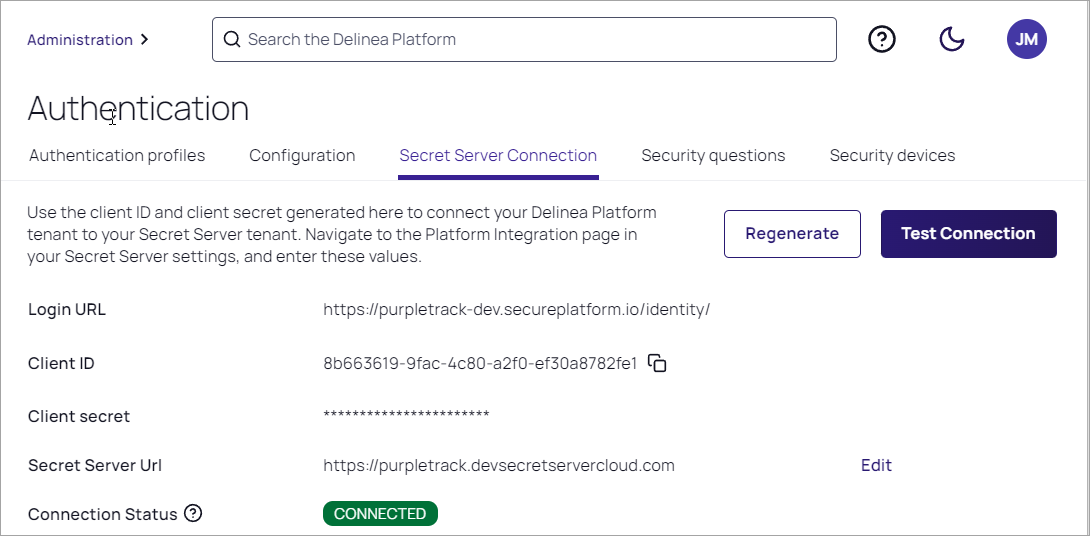Copy the Client ID to clipboard
This screenshot has height=536, width=1090.
pyautogui.click(x=657, y=363)
